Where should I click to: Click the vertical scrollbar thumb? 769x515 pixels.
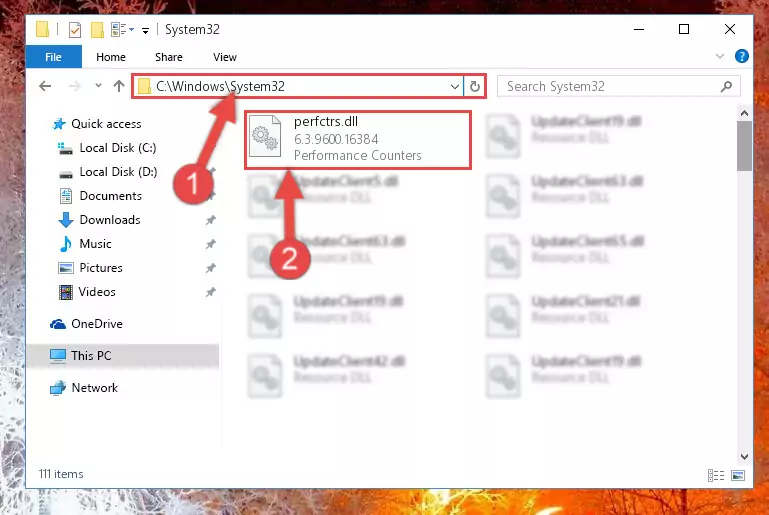point(744,146)
